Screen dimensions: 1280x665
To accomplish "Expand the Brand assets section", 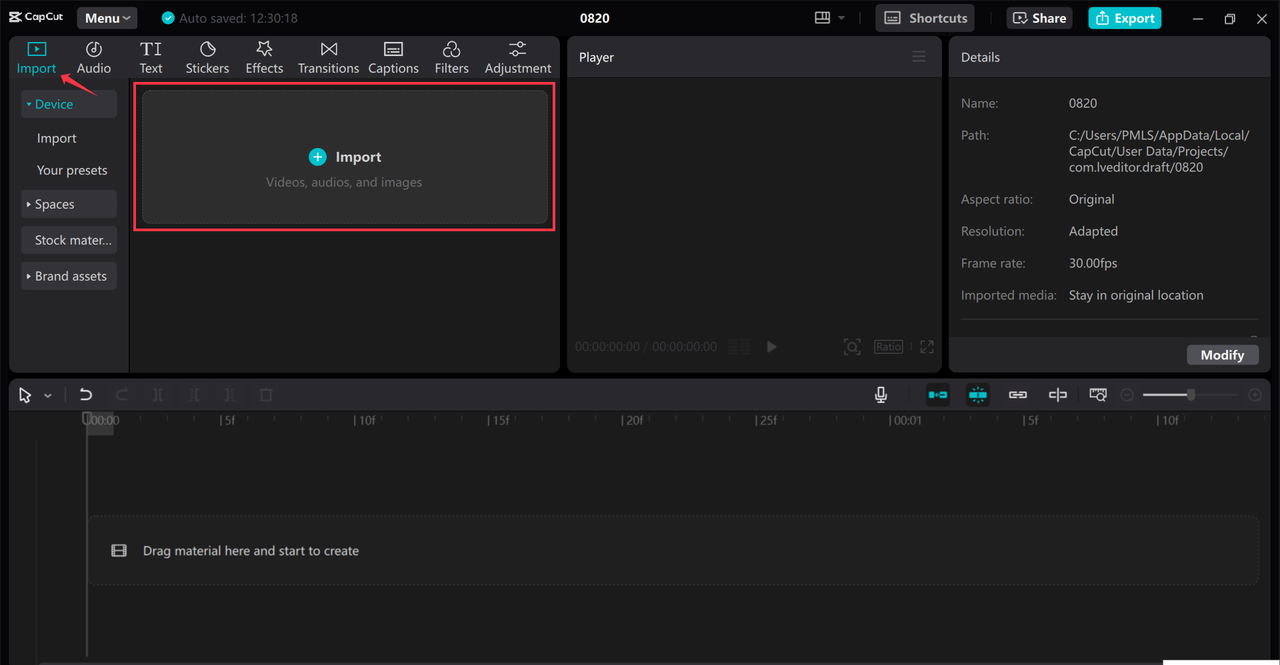I will click(x=68, y=276).
